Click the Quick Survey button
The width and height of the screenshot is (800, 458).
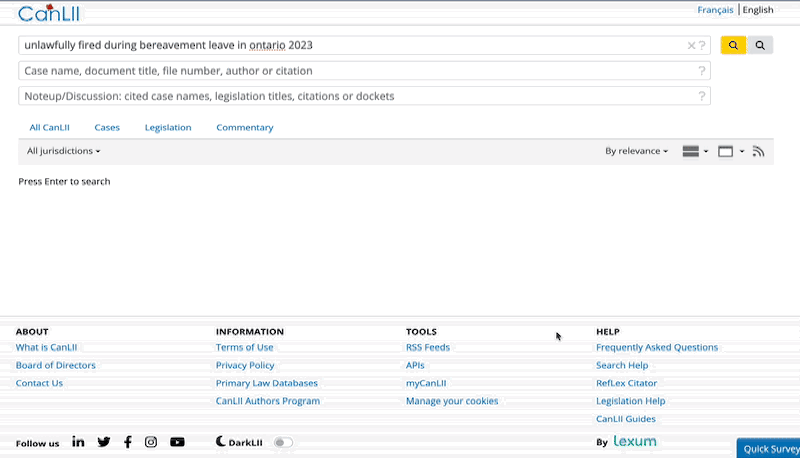(770, 449)
